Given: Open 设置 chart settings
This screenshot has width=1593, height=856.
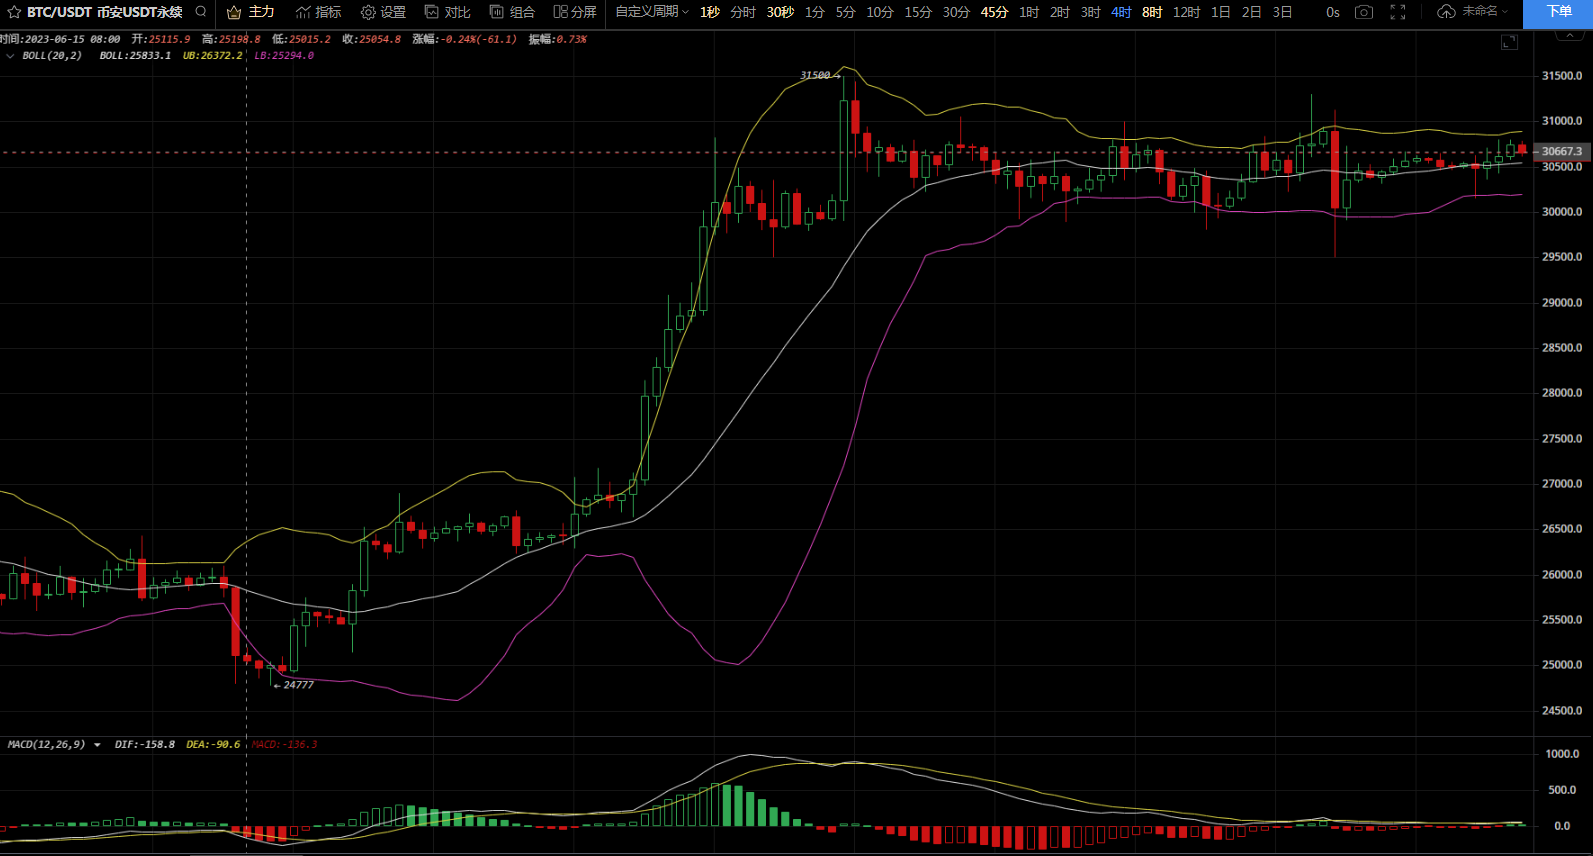Looking at the screenshot, I should coord(383,12).
